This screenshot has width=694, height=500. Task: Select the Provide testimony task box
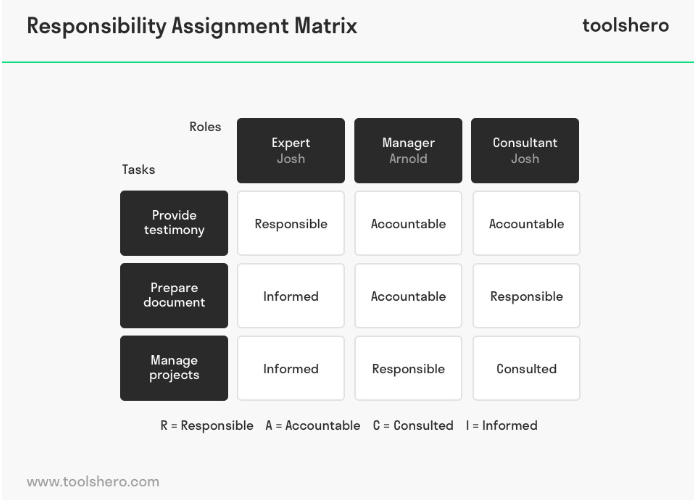pos(174,223)
